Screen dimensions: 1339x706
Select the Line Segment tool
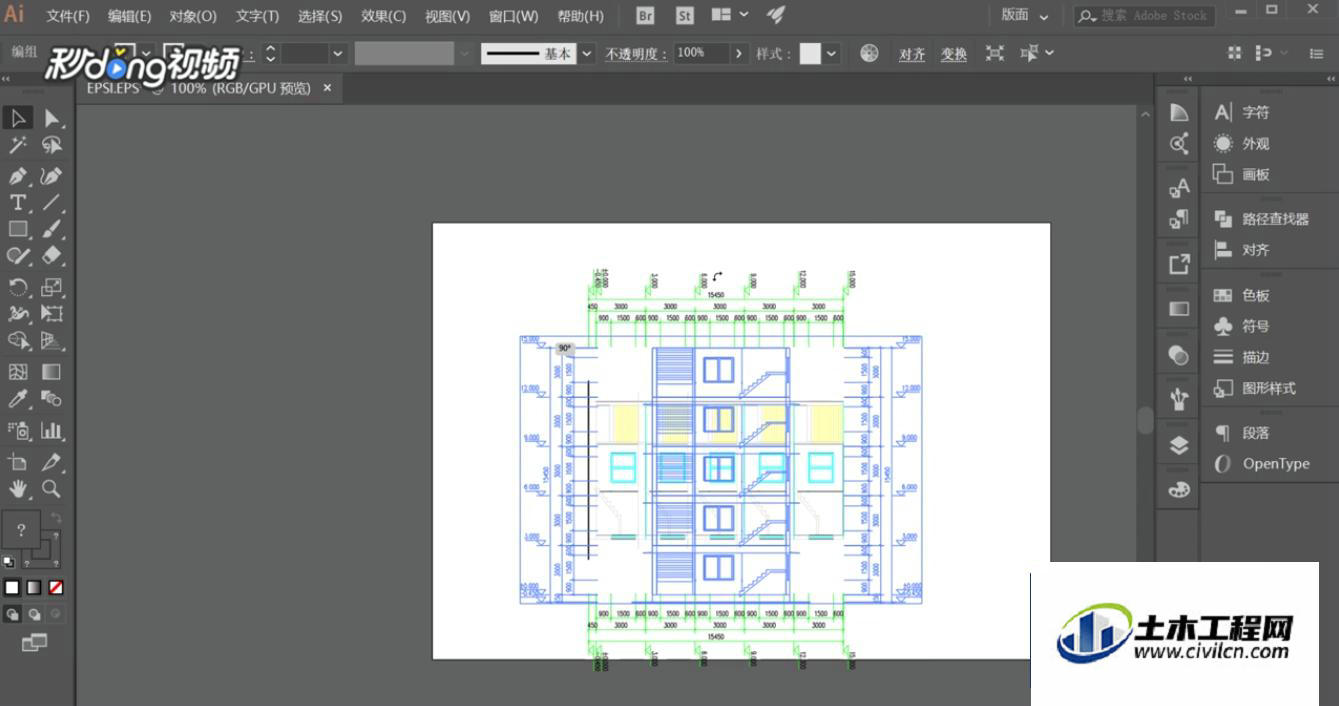(x=52, y=202)
